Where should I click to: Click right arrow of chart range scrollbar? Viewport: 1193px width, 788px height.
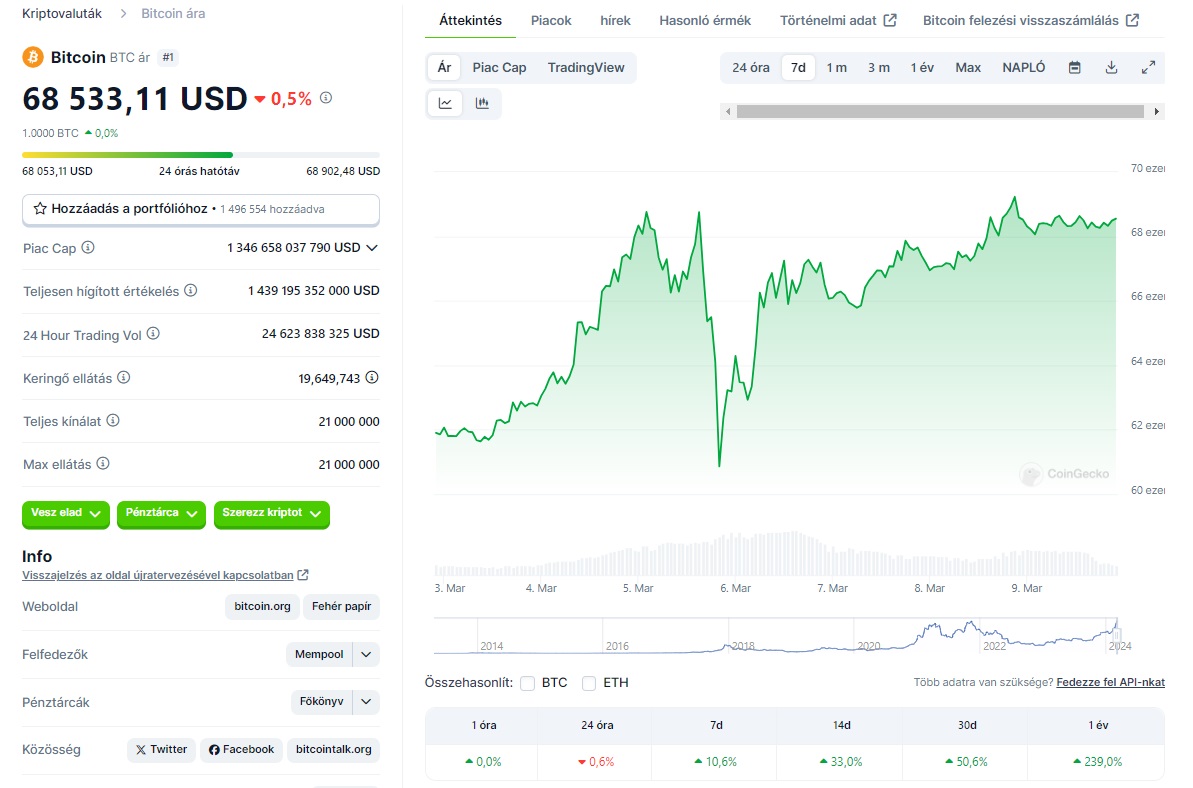[x=1156, y=112]
